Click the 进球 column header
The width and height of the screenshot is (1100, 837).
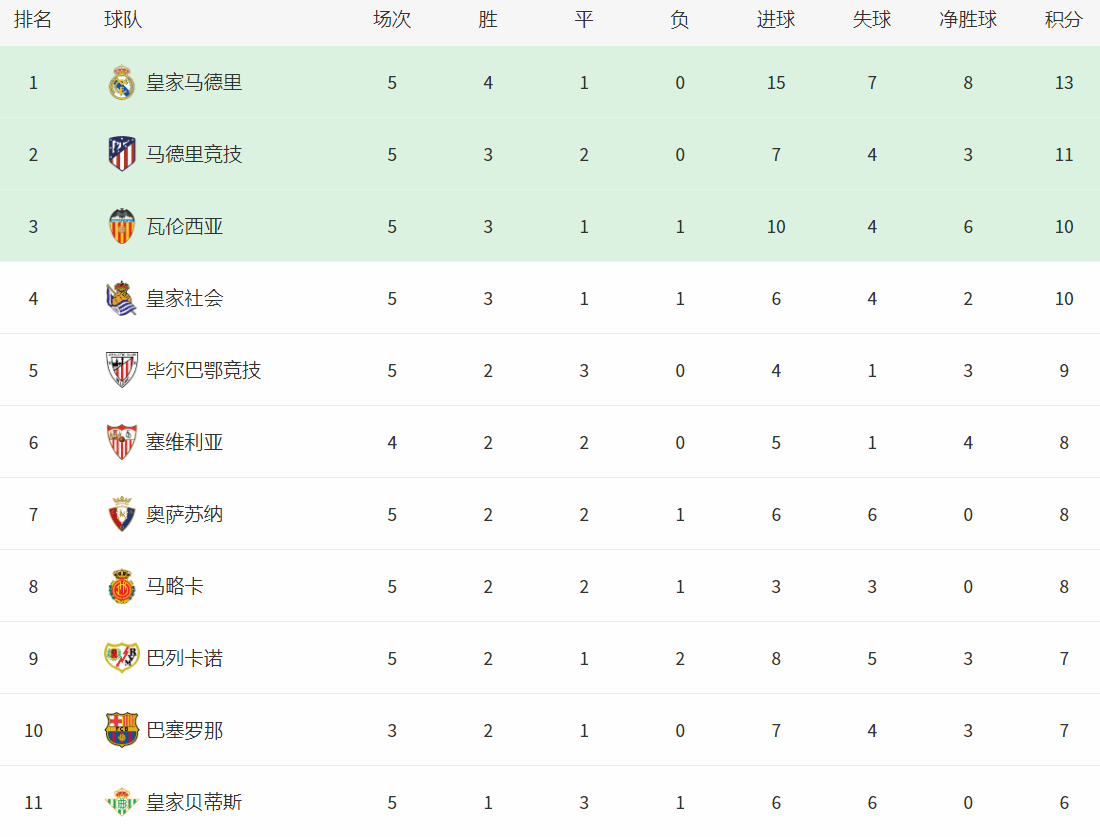coord(776,20)
